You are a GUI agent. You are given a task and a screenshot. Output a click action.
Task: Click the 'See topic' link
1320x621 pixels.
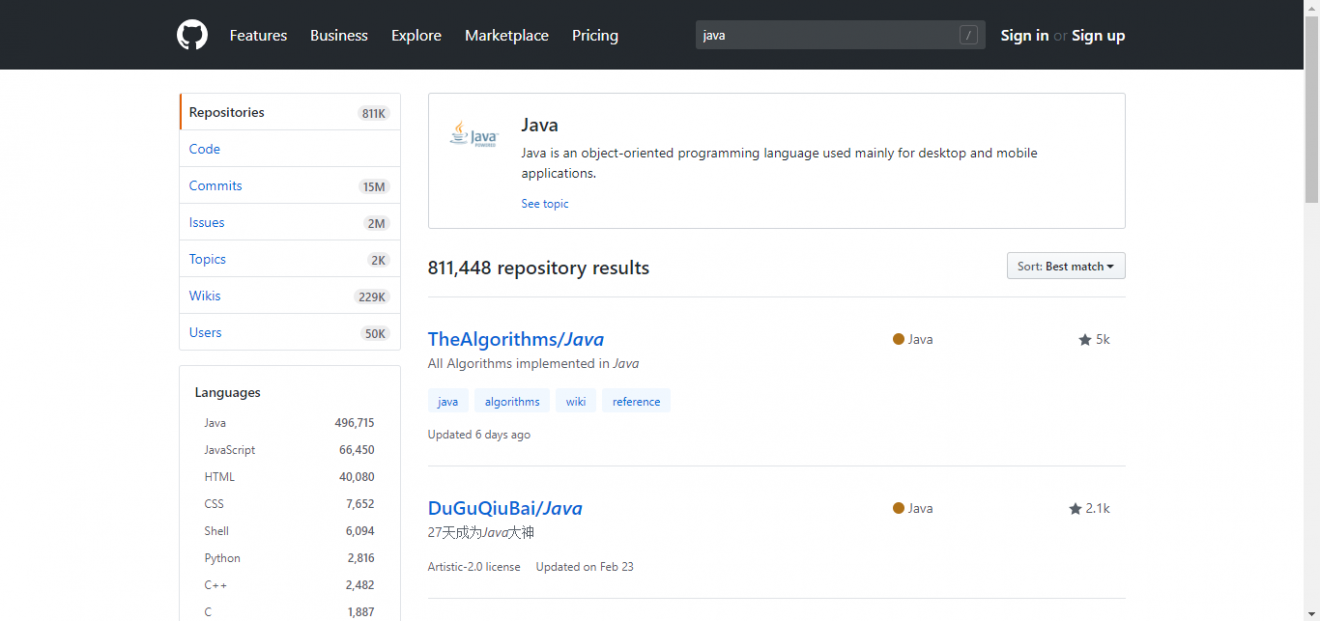point(544,204)
